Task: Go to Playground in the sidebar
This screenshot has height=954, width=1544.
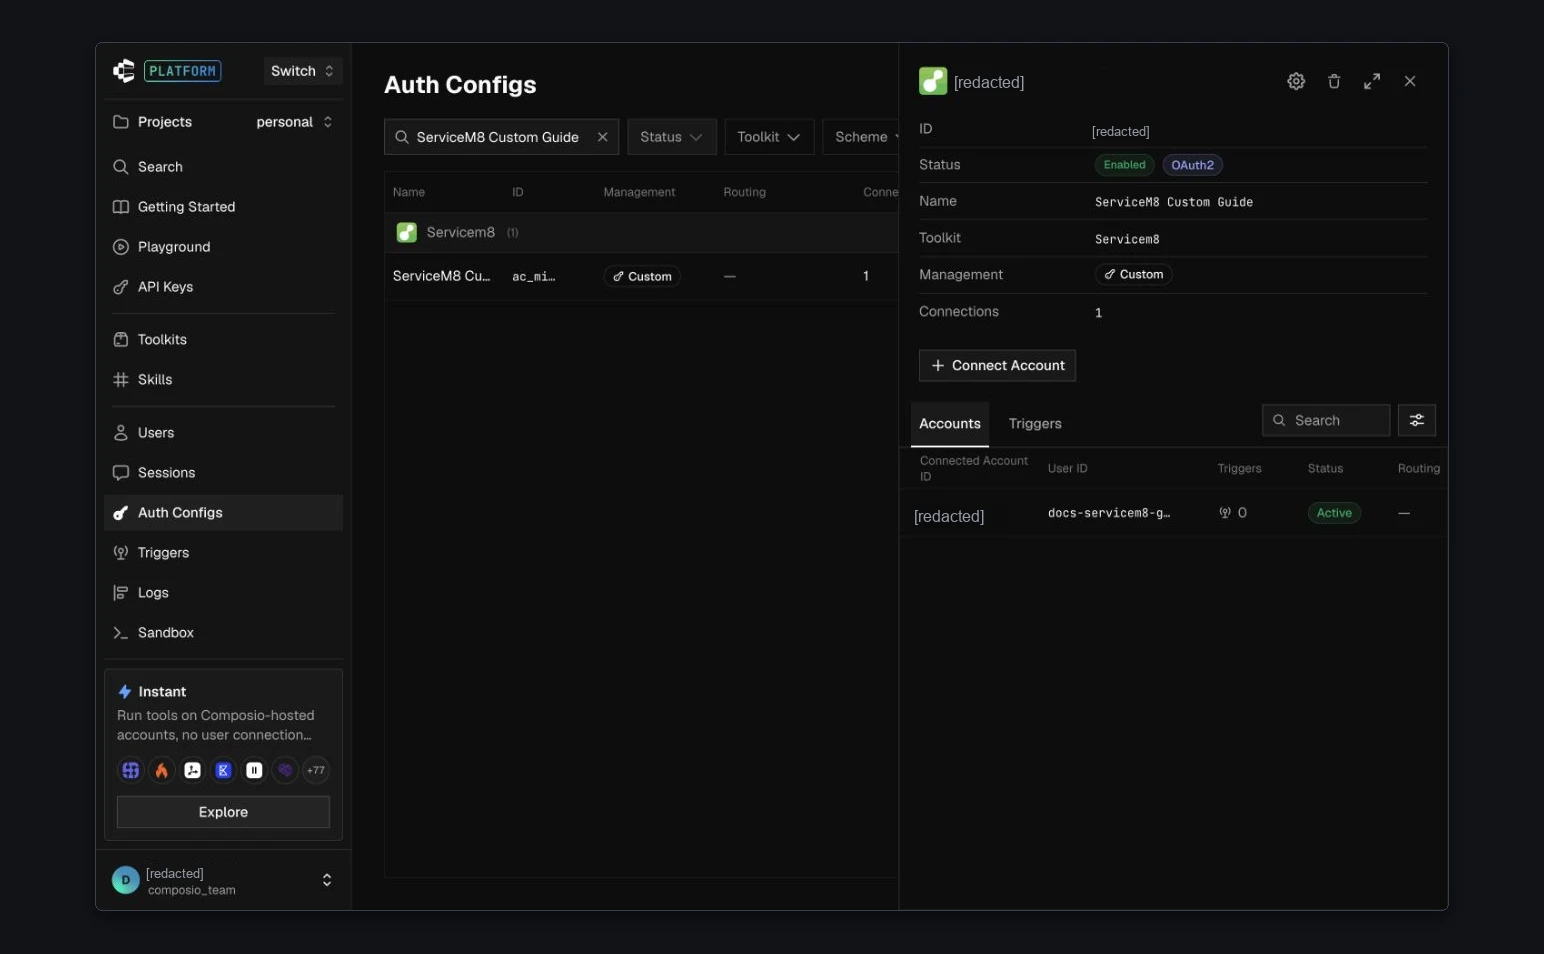Action: pos(223,247)
